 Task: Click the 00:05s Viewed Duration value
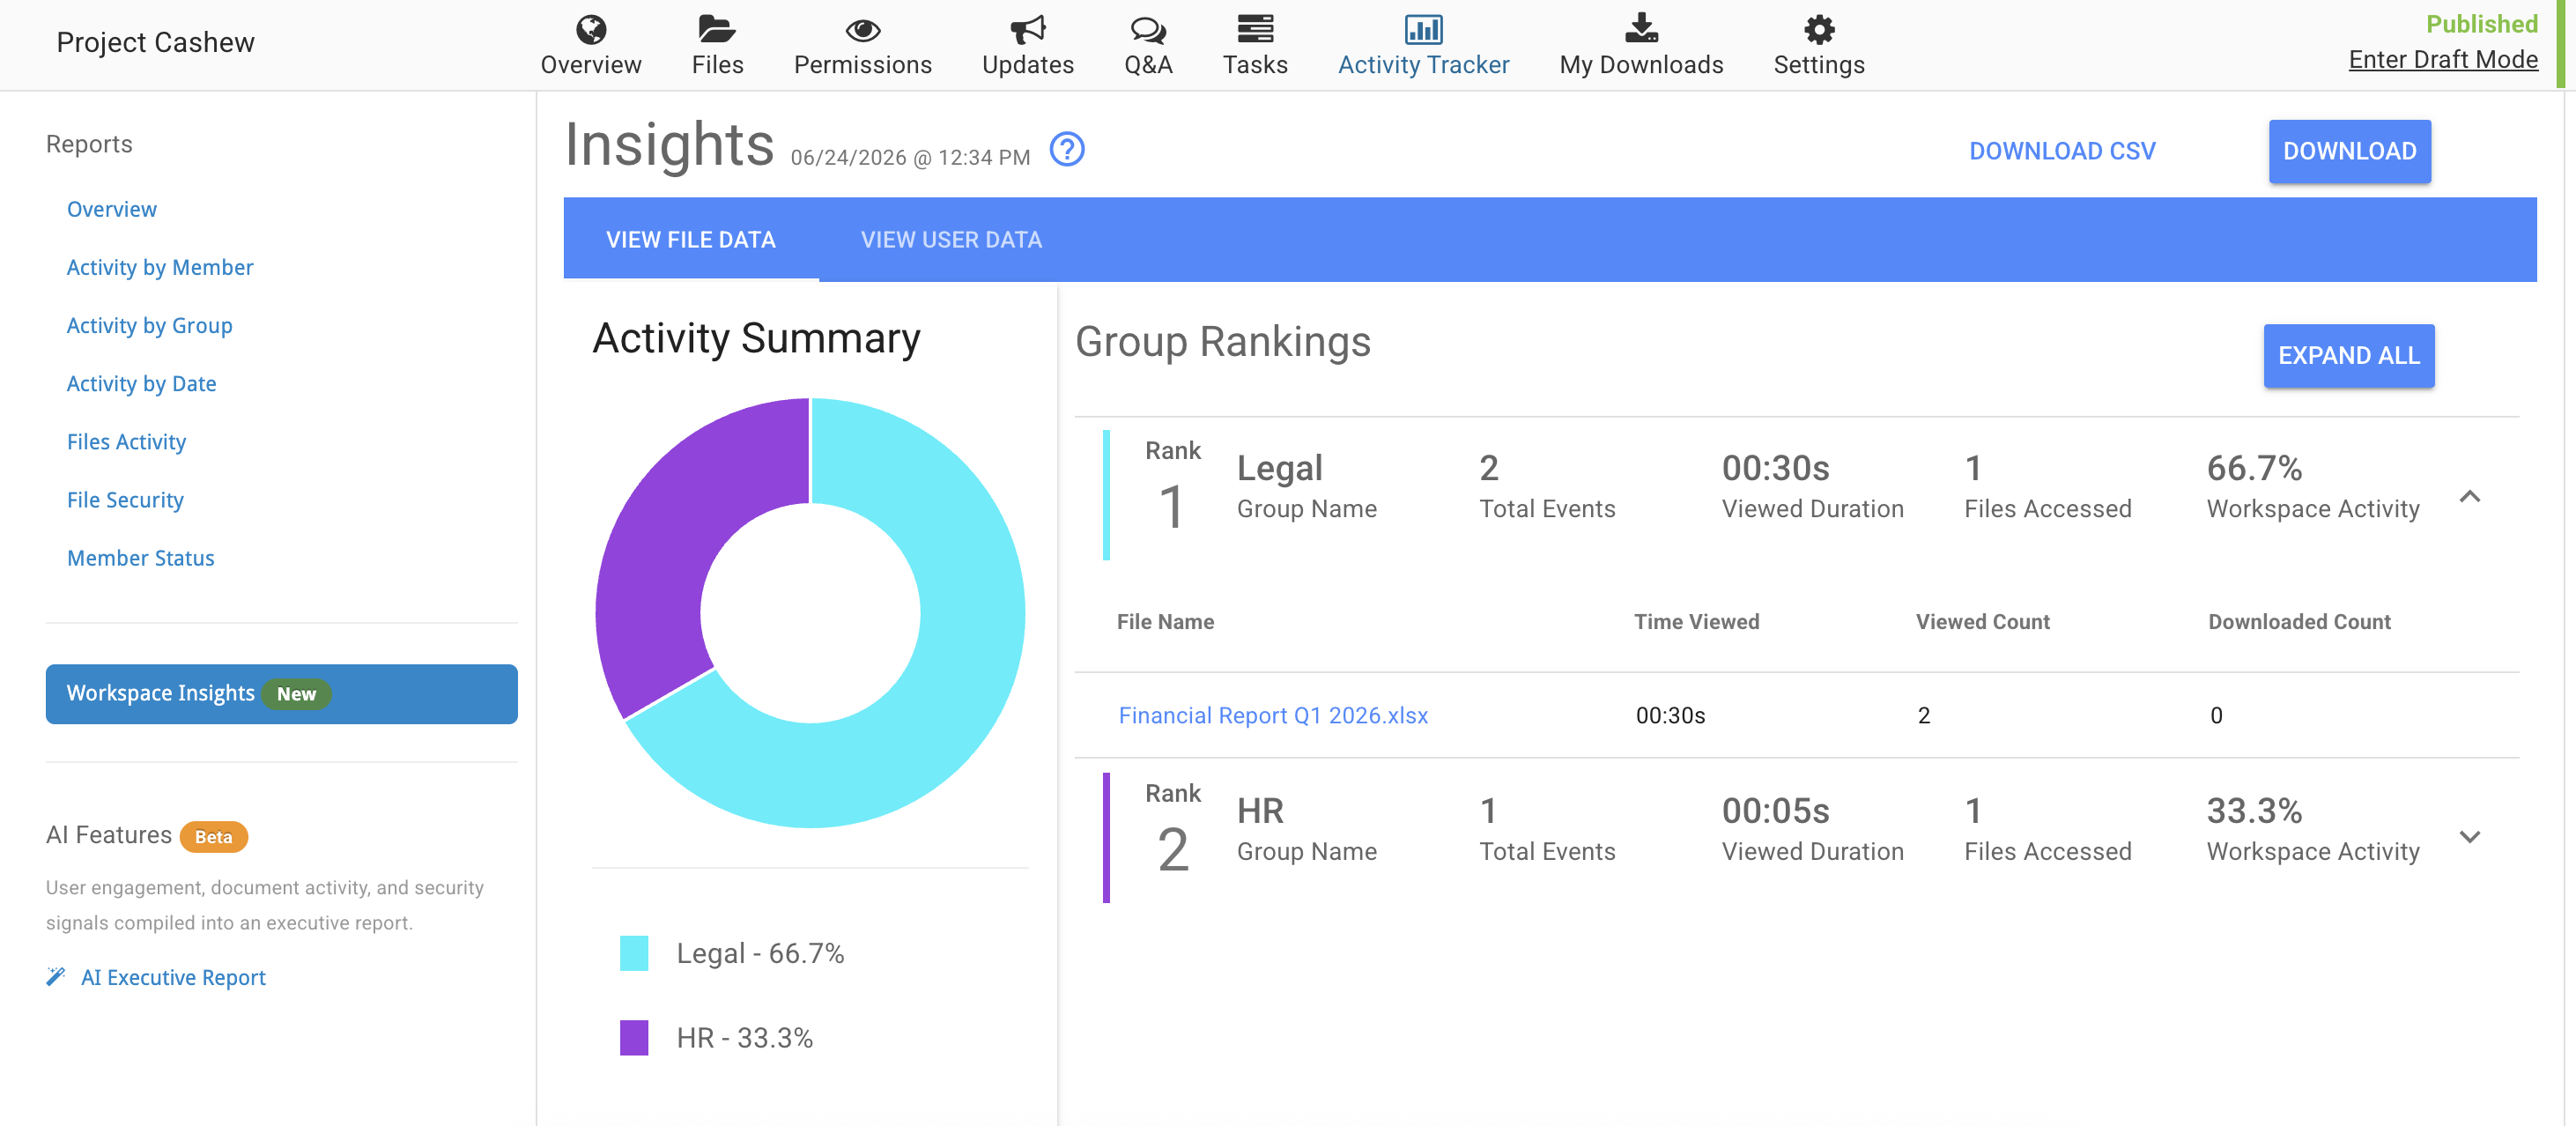tap(1775, 810)
